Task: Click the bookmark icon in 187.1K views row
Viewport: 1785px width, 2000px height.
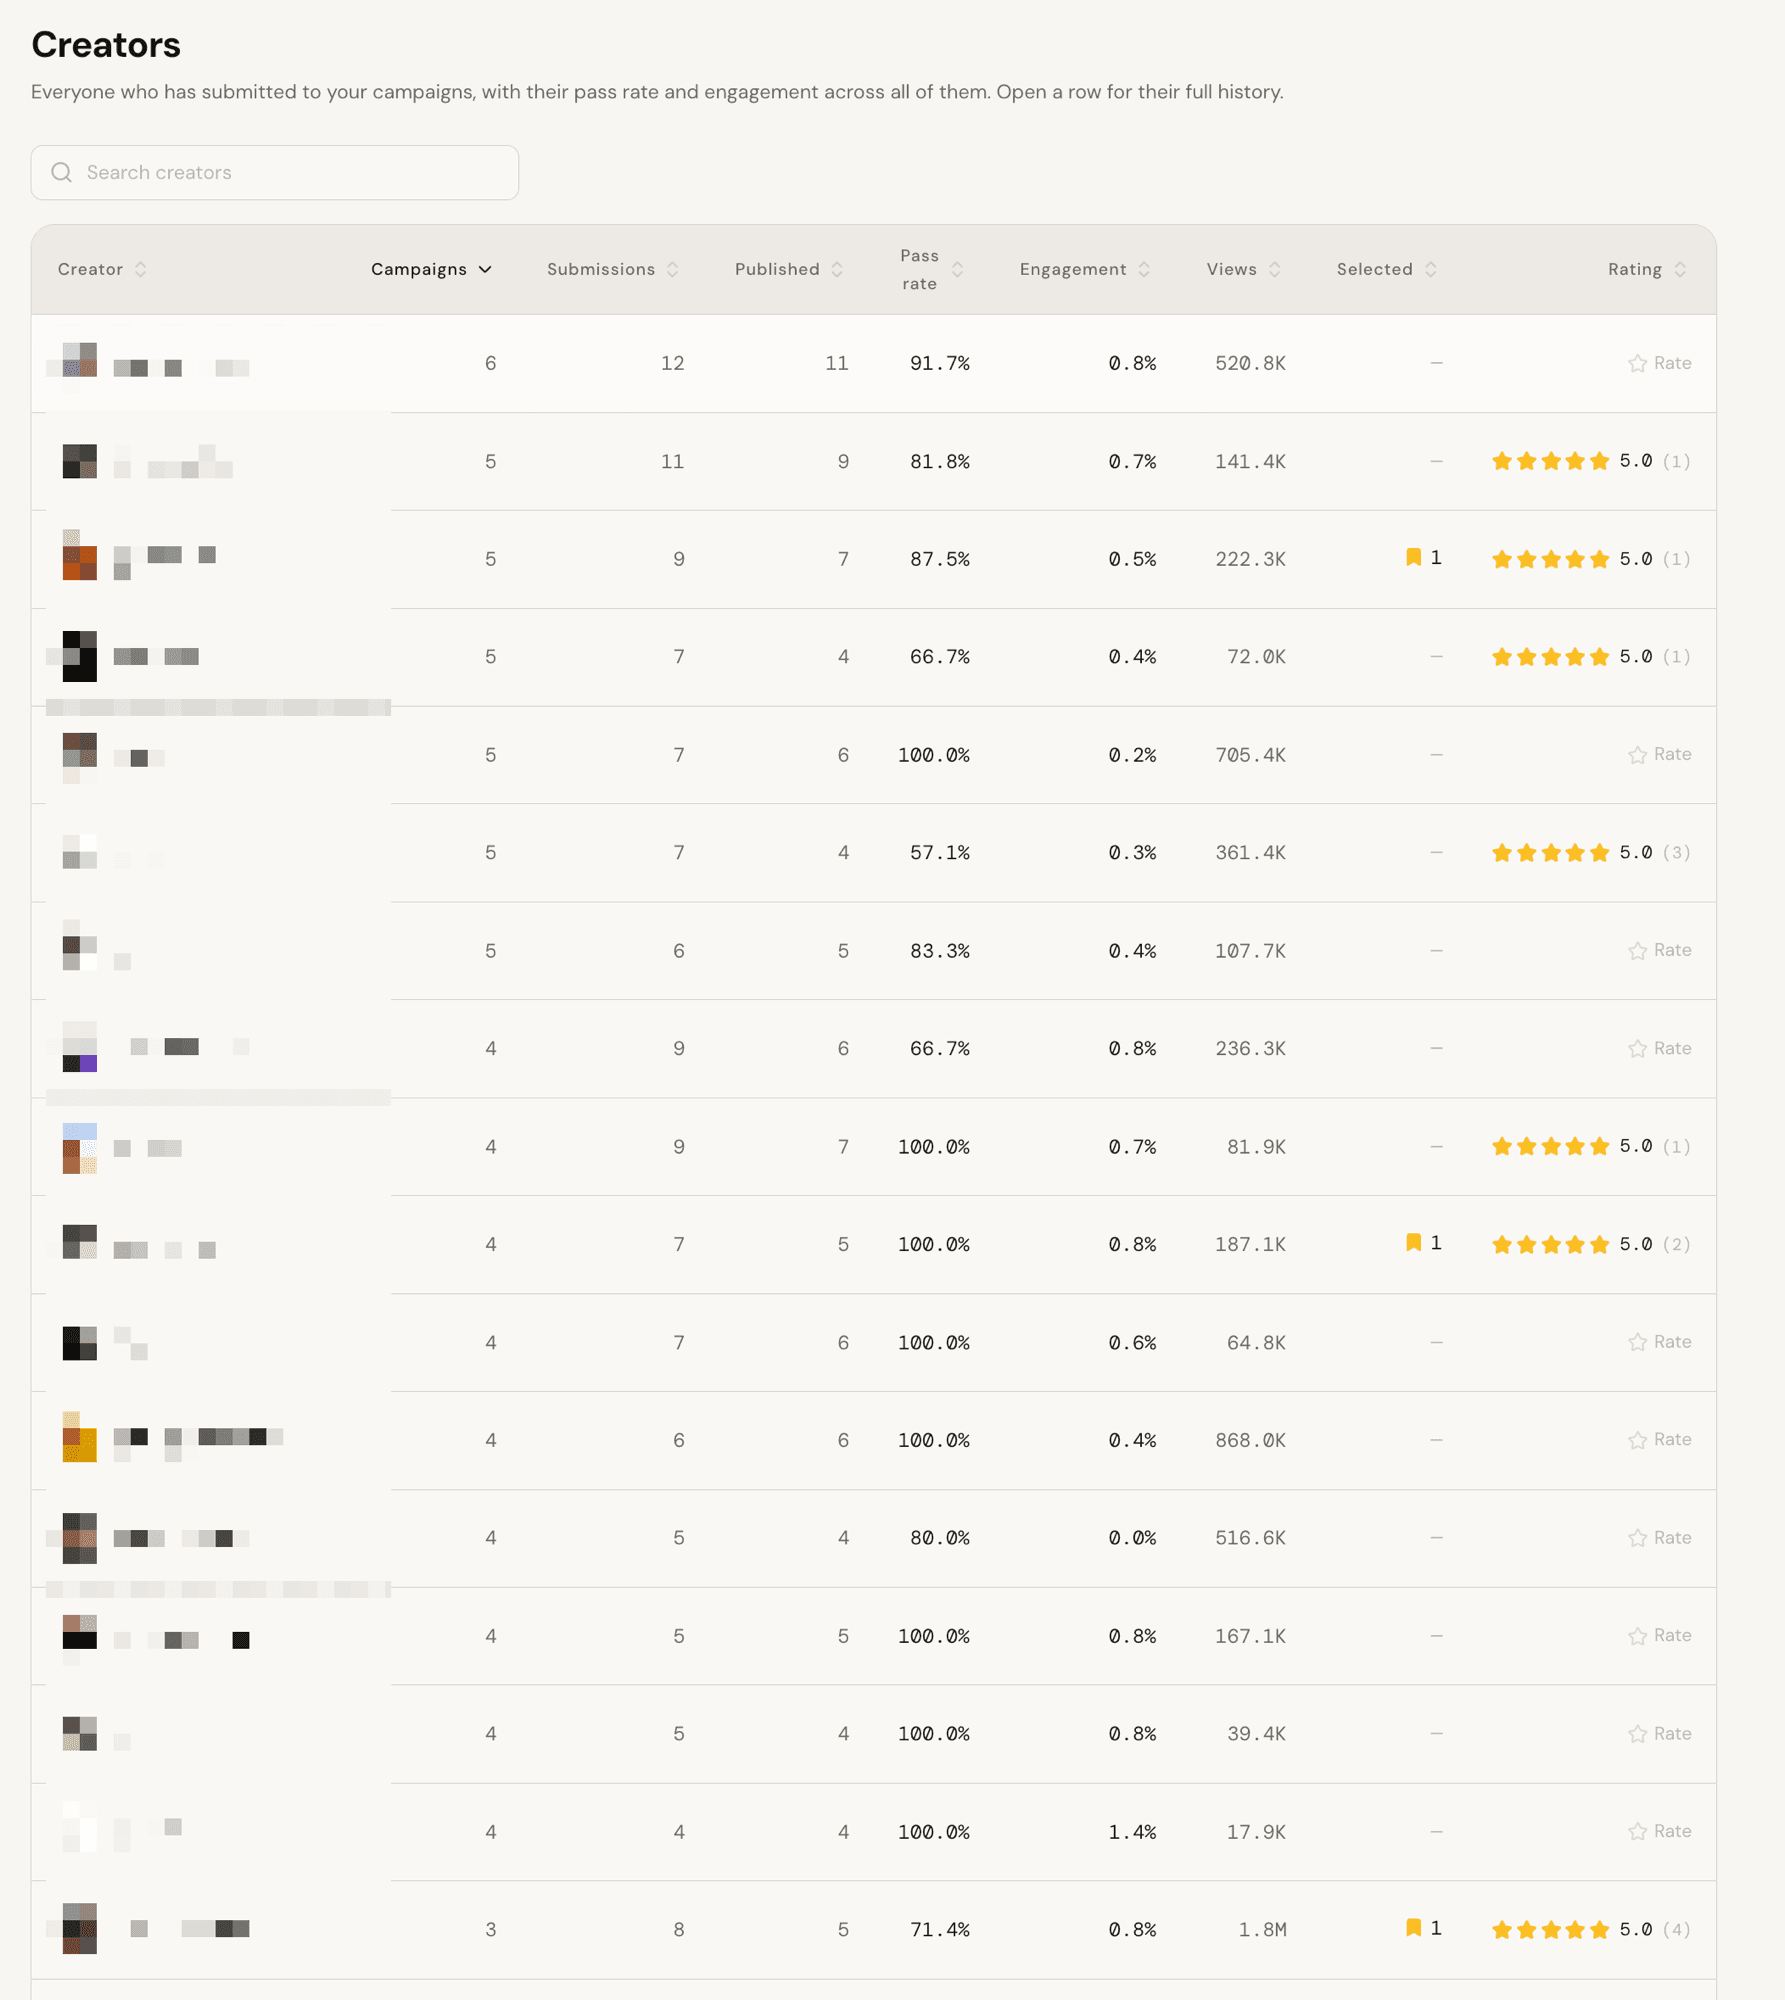Action: [x=1413, y=1242]
